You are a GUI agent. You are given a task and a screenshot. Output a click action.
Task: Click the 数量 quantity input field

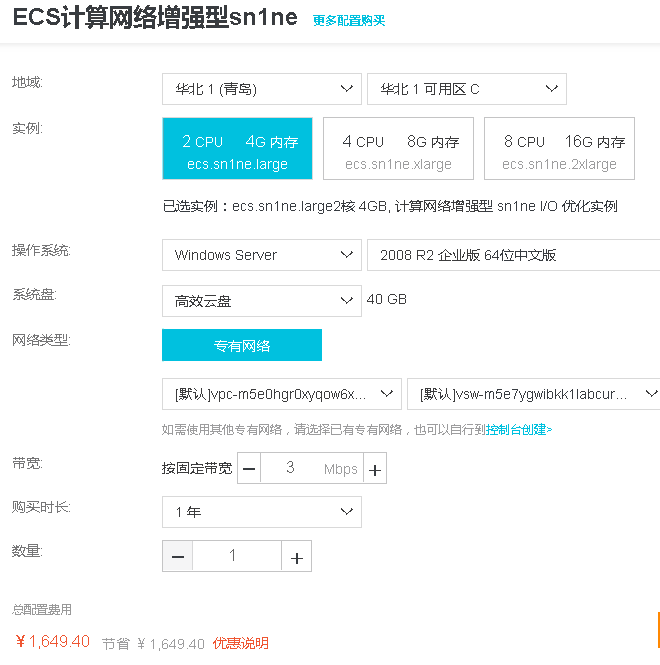coord(237,556)
